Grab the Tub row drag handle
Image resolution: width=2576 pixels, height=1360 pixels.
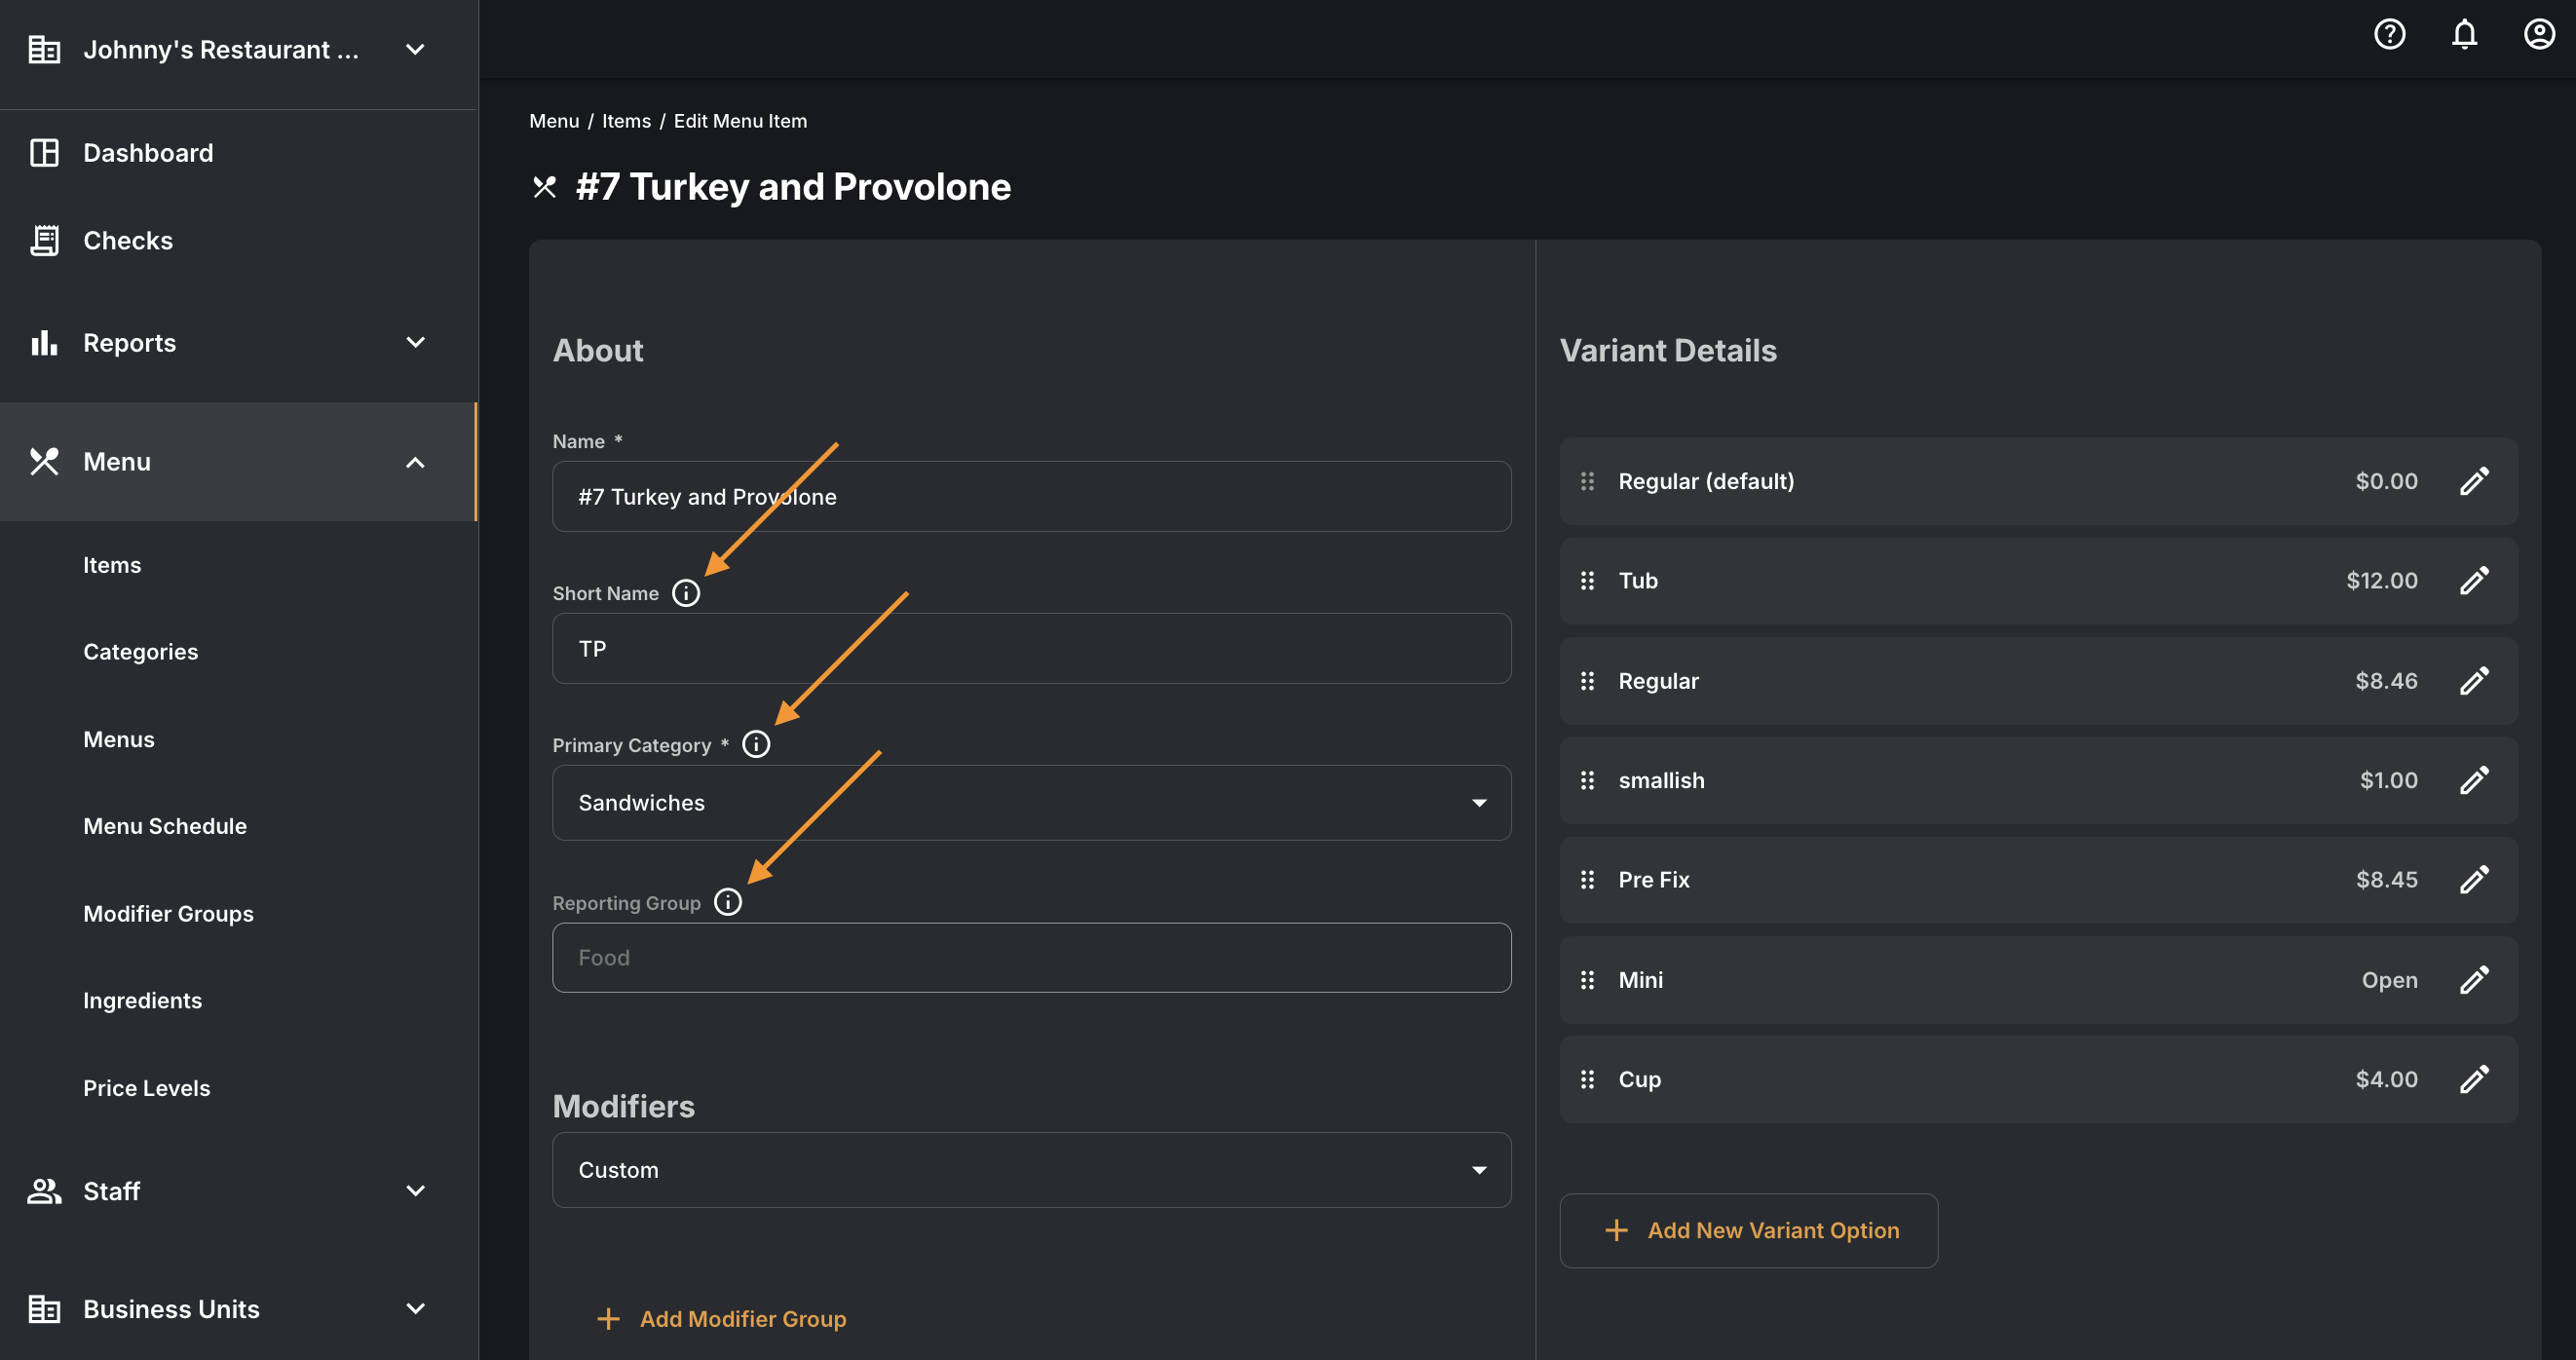(1587, 581)
